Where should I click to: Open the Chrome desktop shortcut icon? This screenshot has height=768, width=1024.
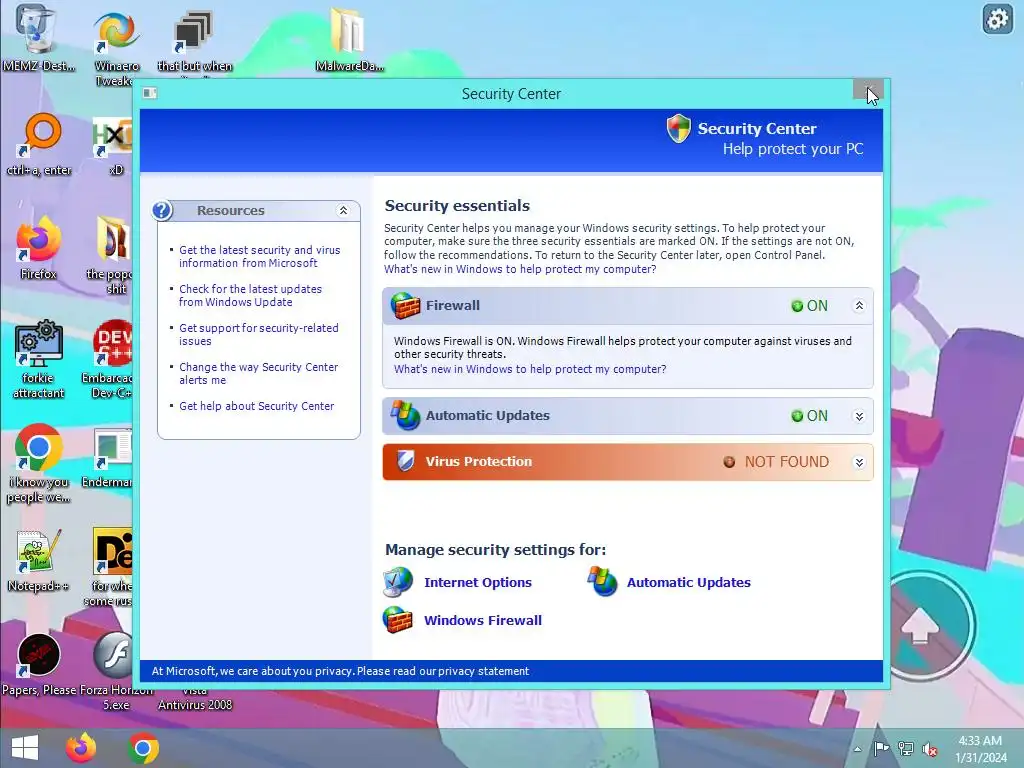39,449
